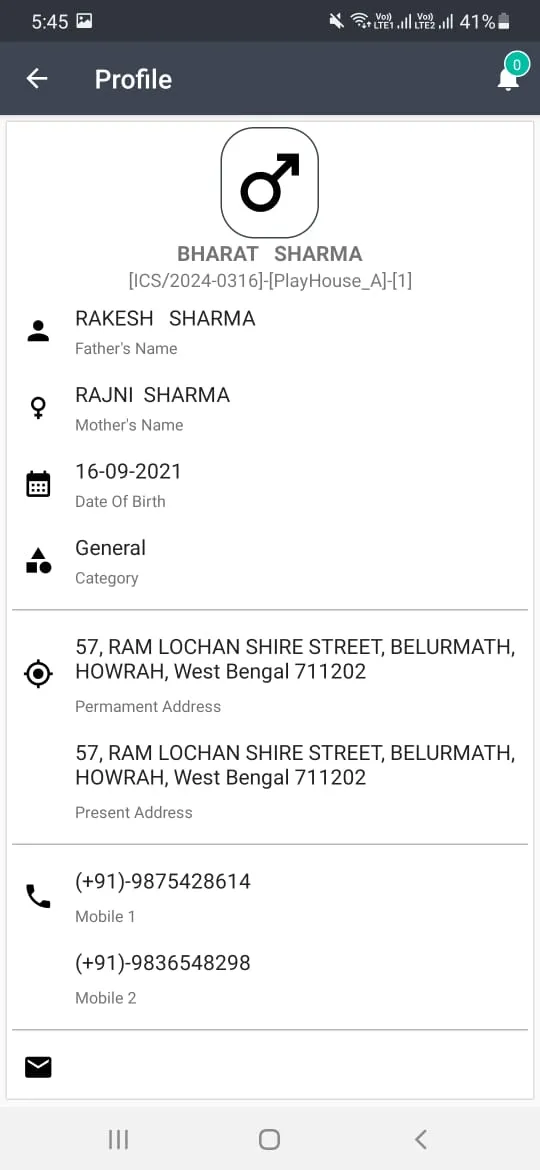Tap the Present Address text

[295, 765]
